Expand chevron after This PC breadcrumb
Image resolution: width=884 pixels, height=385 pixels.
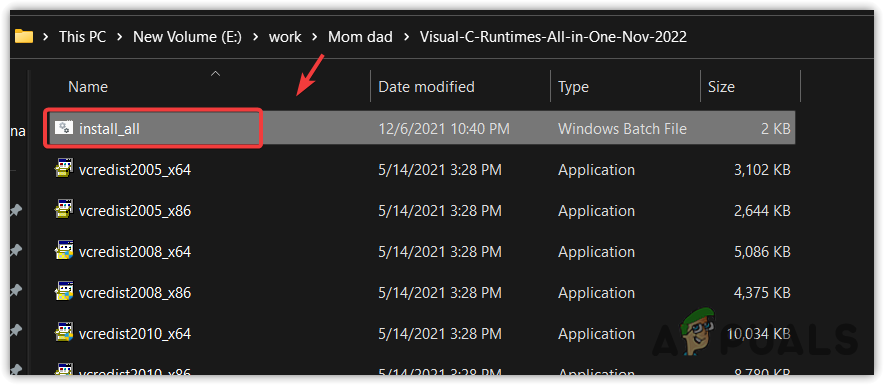coord(120,37)
